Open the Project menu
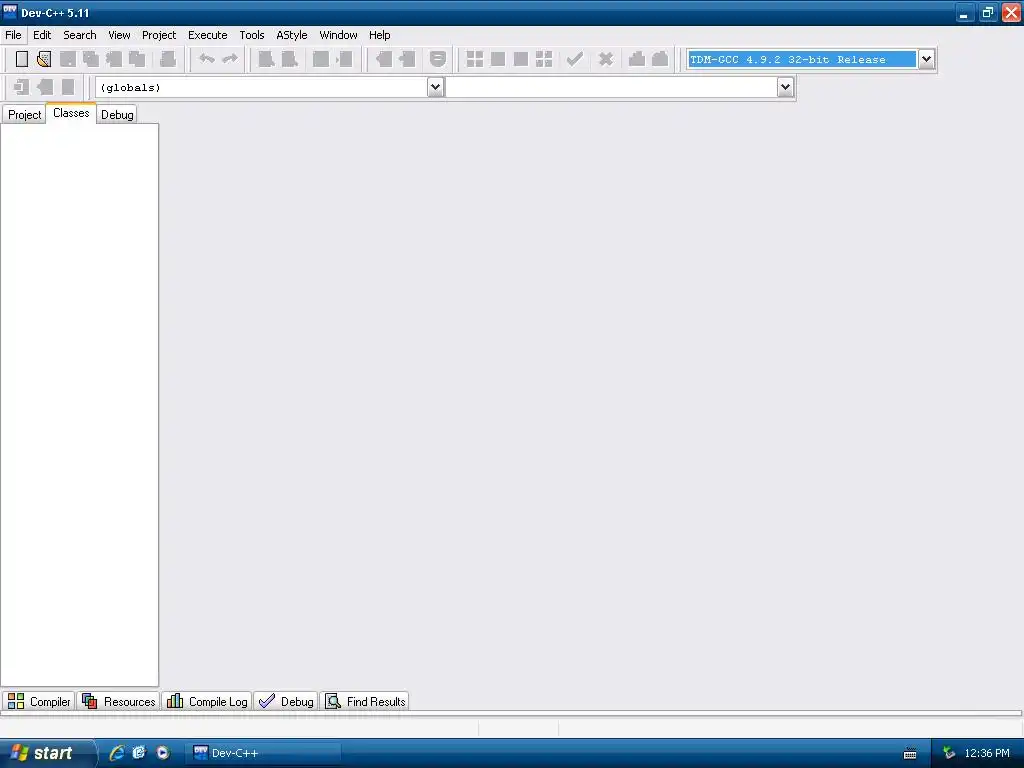Viewport: 1024px width, 768px height. pyautogui.click(x=159, y=35)
